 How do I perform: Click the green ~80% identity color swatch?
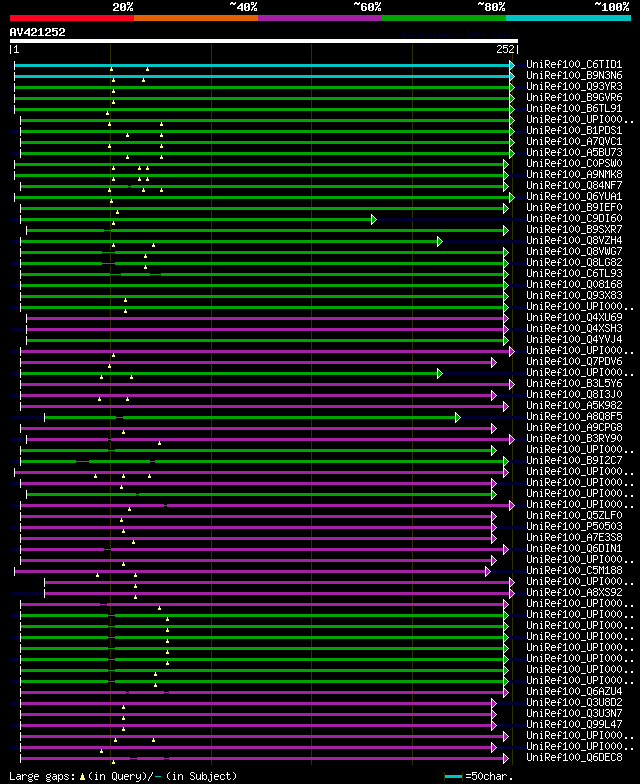pos(444,18)
